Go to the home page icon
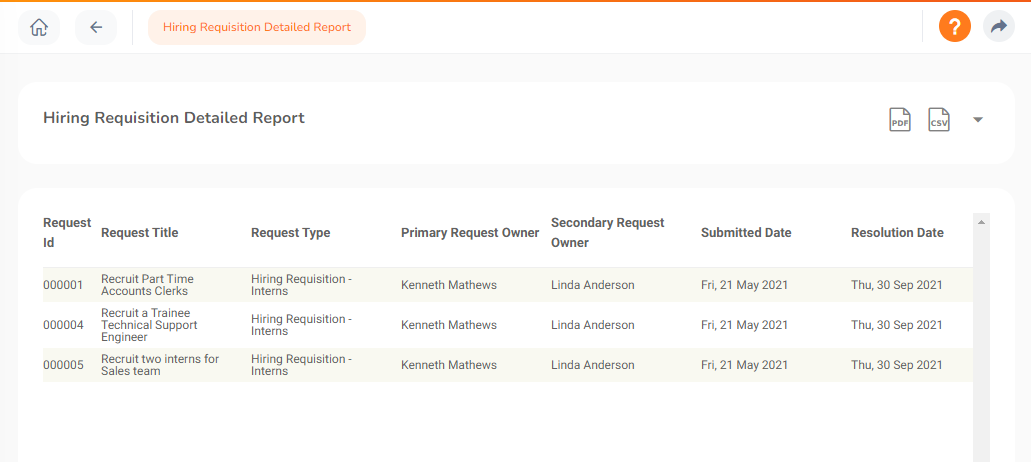 tap(39, 27)
